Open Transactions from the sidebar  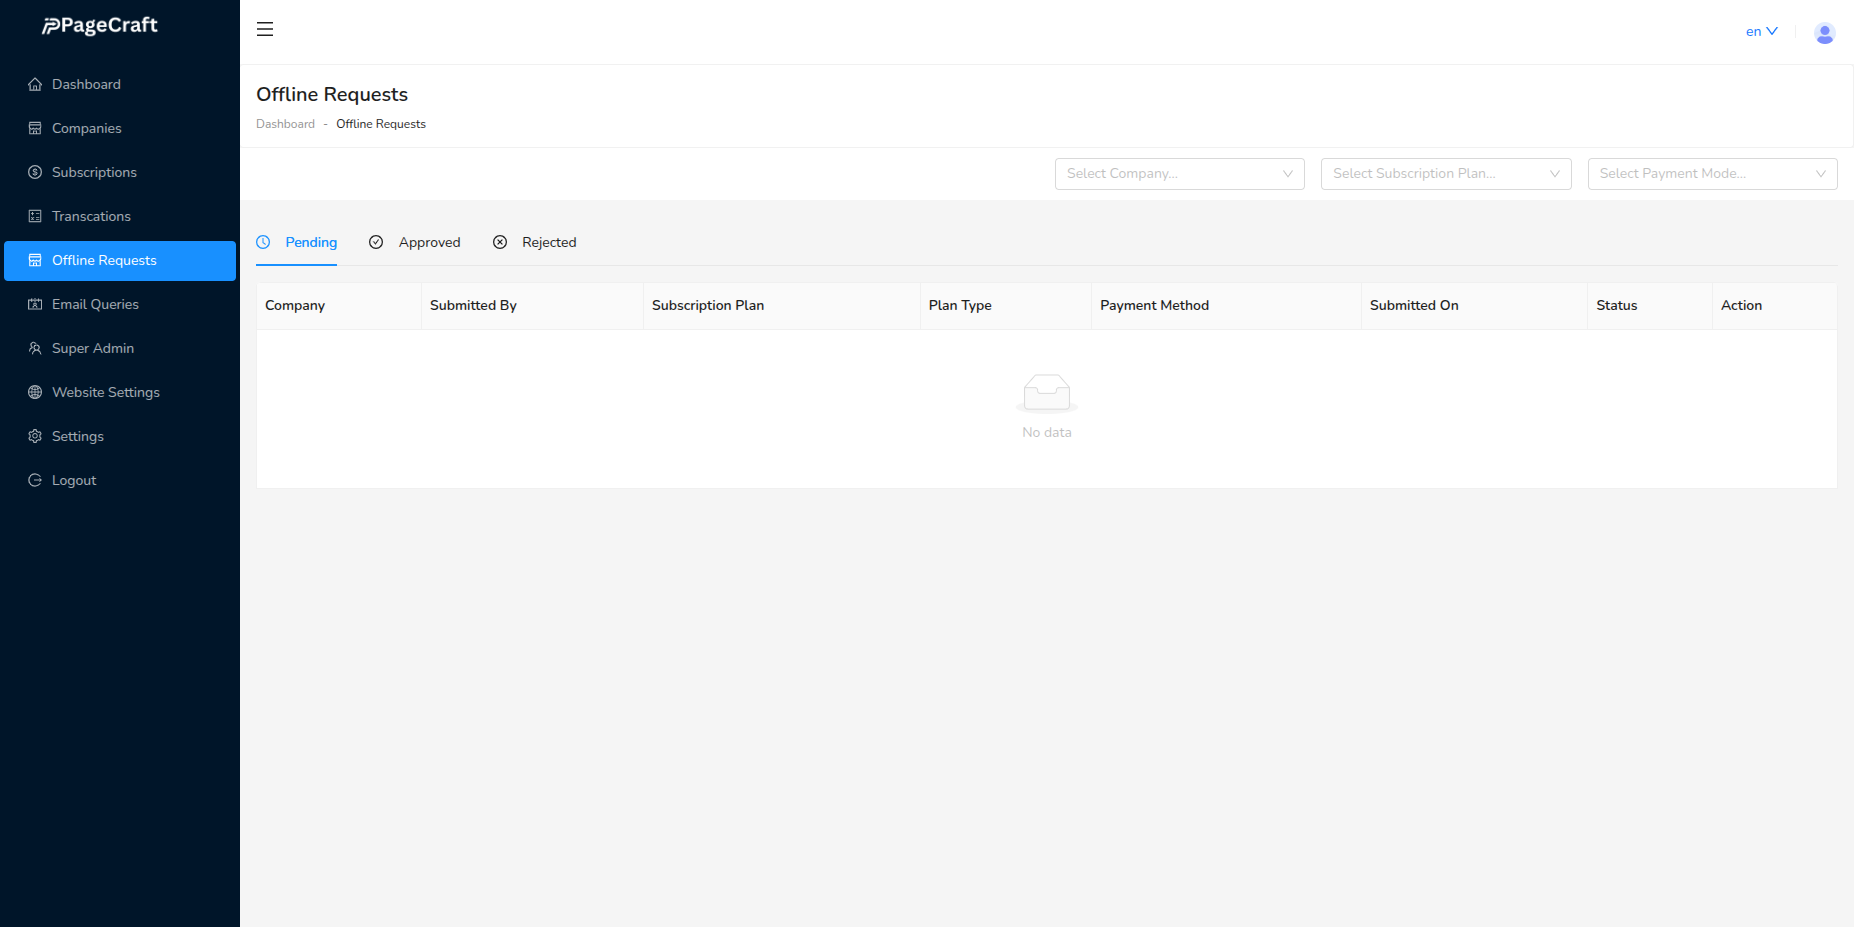coord(91,217)
